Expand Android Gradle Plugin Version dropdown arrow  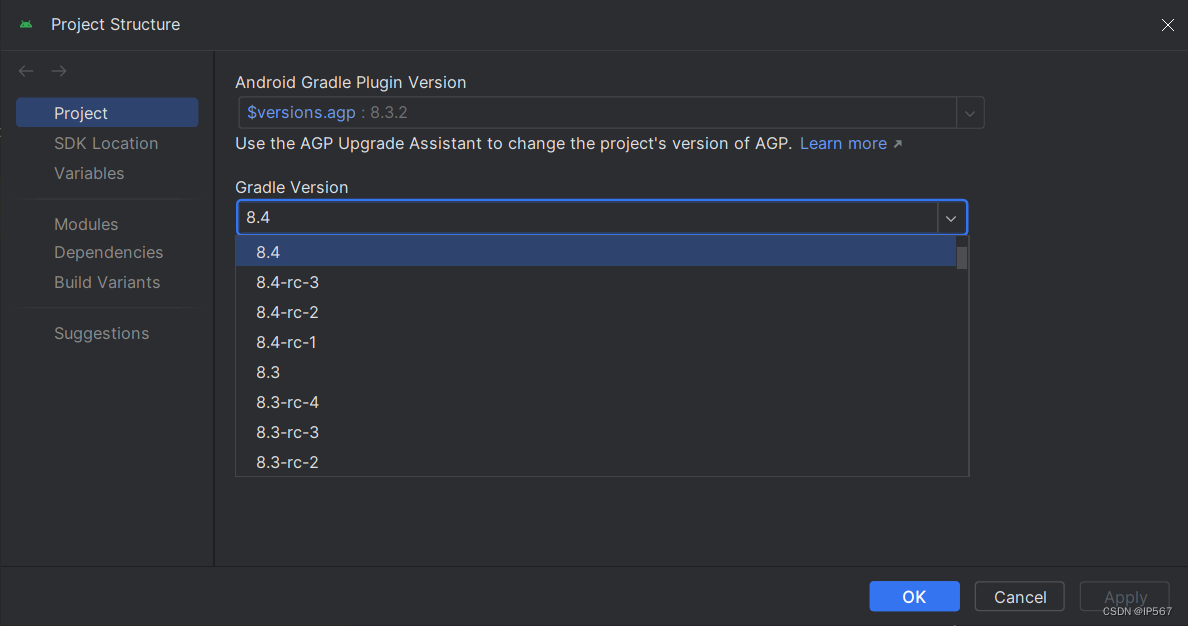click(970, 113)
